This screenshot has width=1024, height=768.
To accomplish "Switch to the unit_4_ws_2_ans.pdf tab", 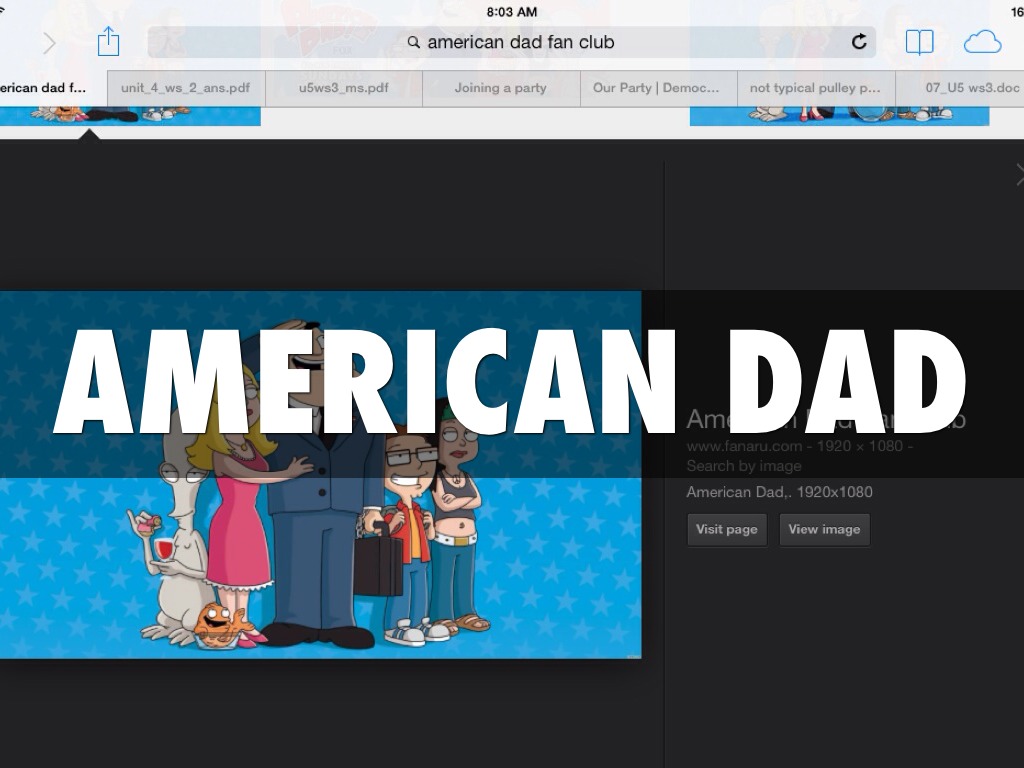I will click(185, 88).
